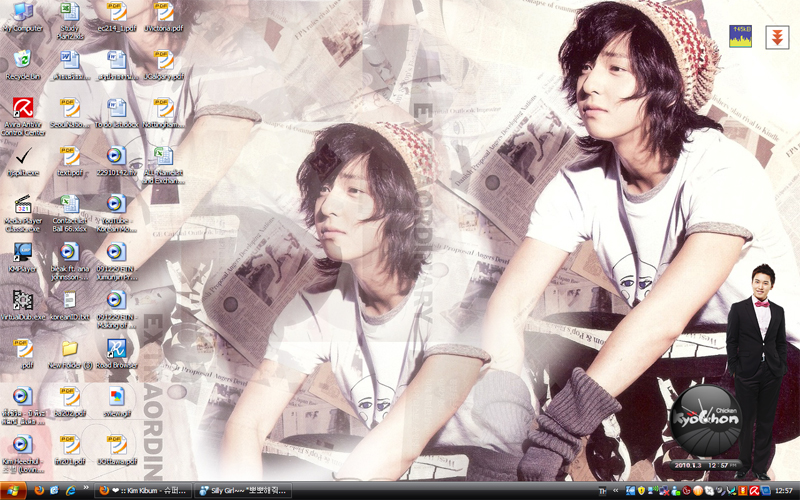Click the orange download manager tray icon

click(743, 491)
